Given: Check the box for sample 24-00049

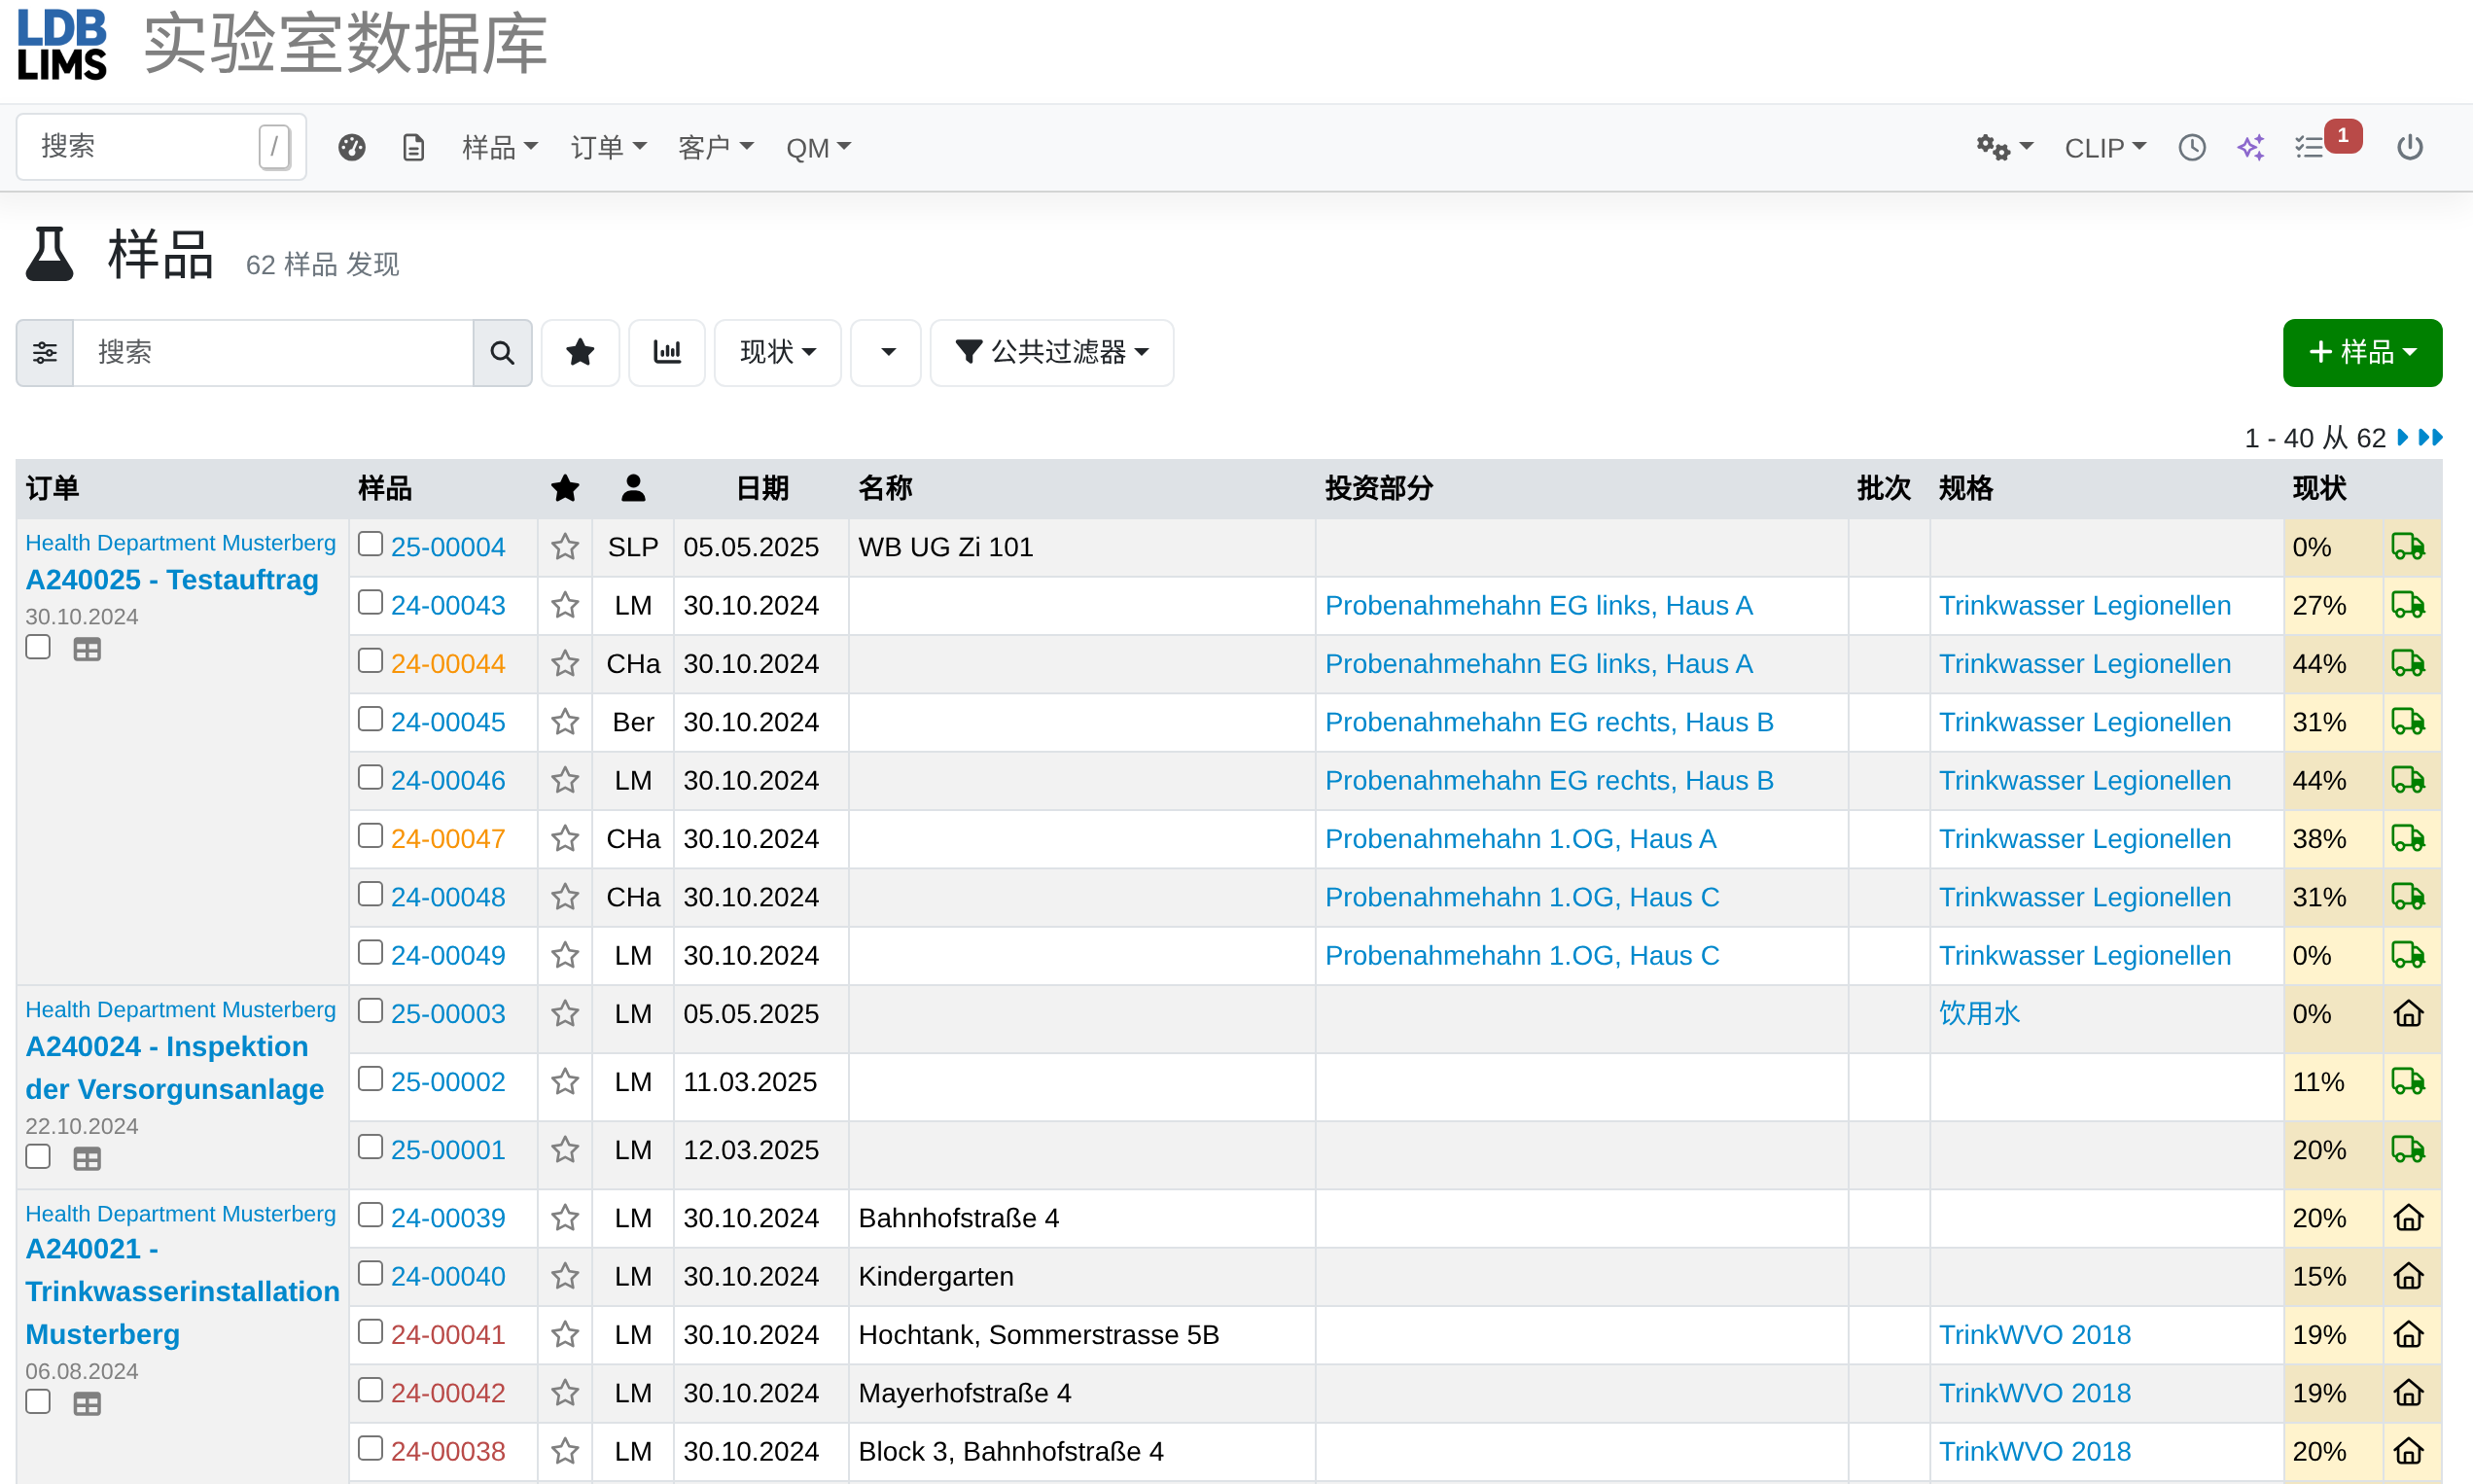Looking at the screenshot, I should click(370, 952).
